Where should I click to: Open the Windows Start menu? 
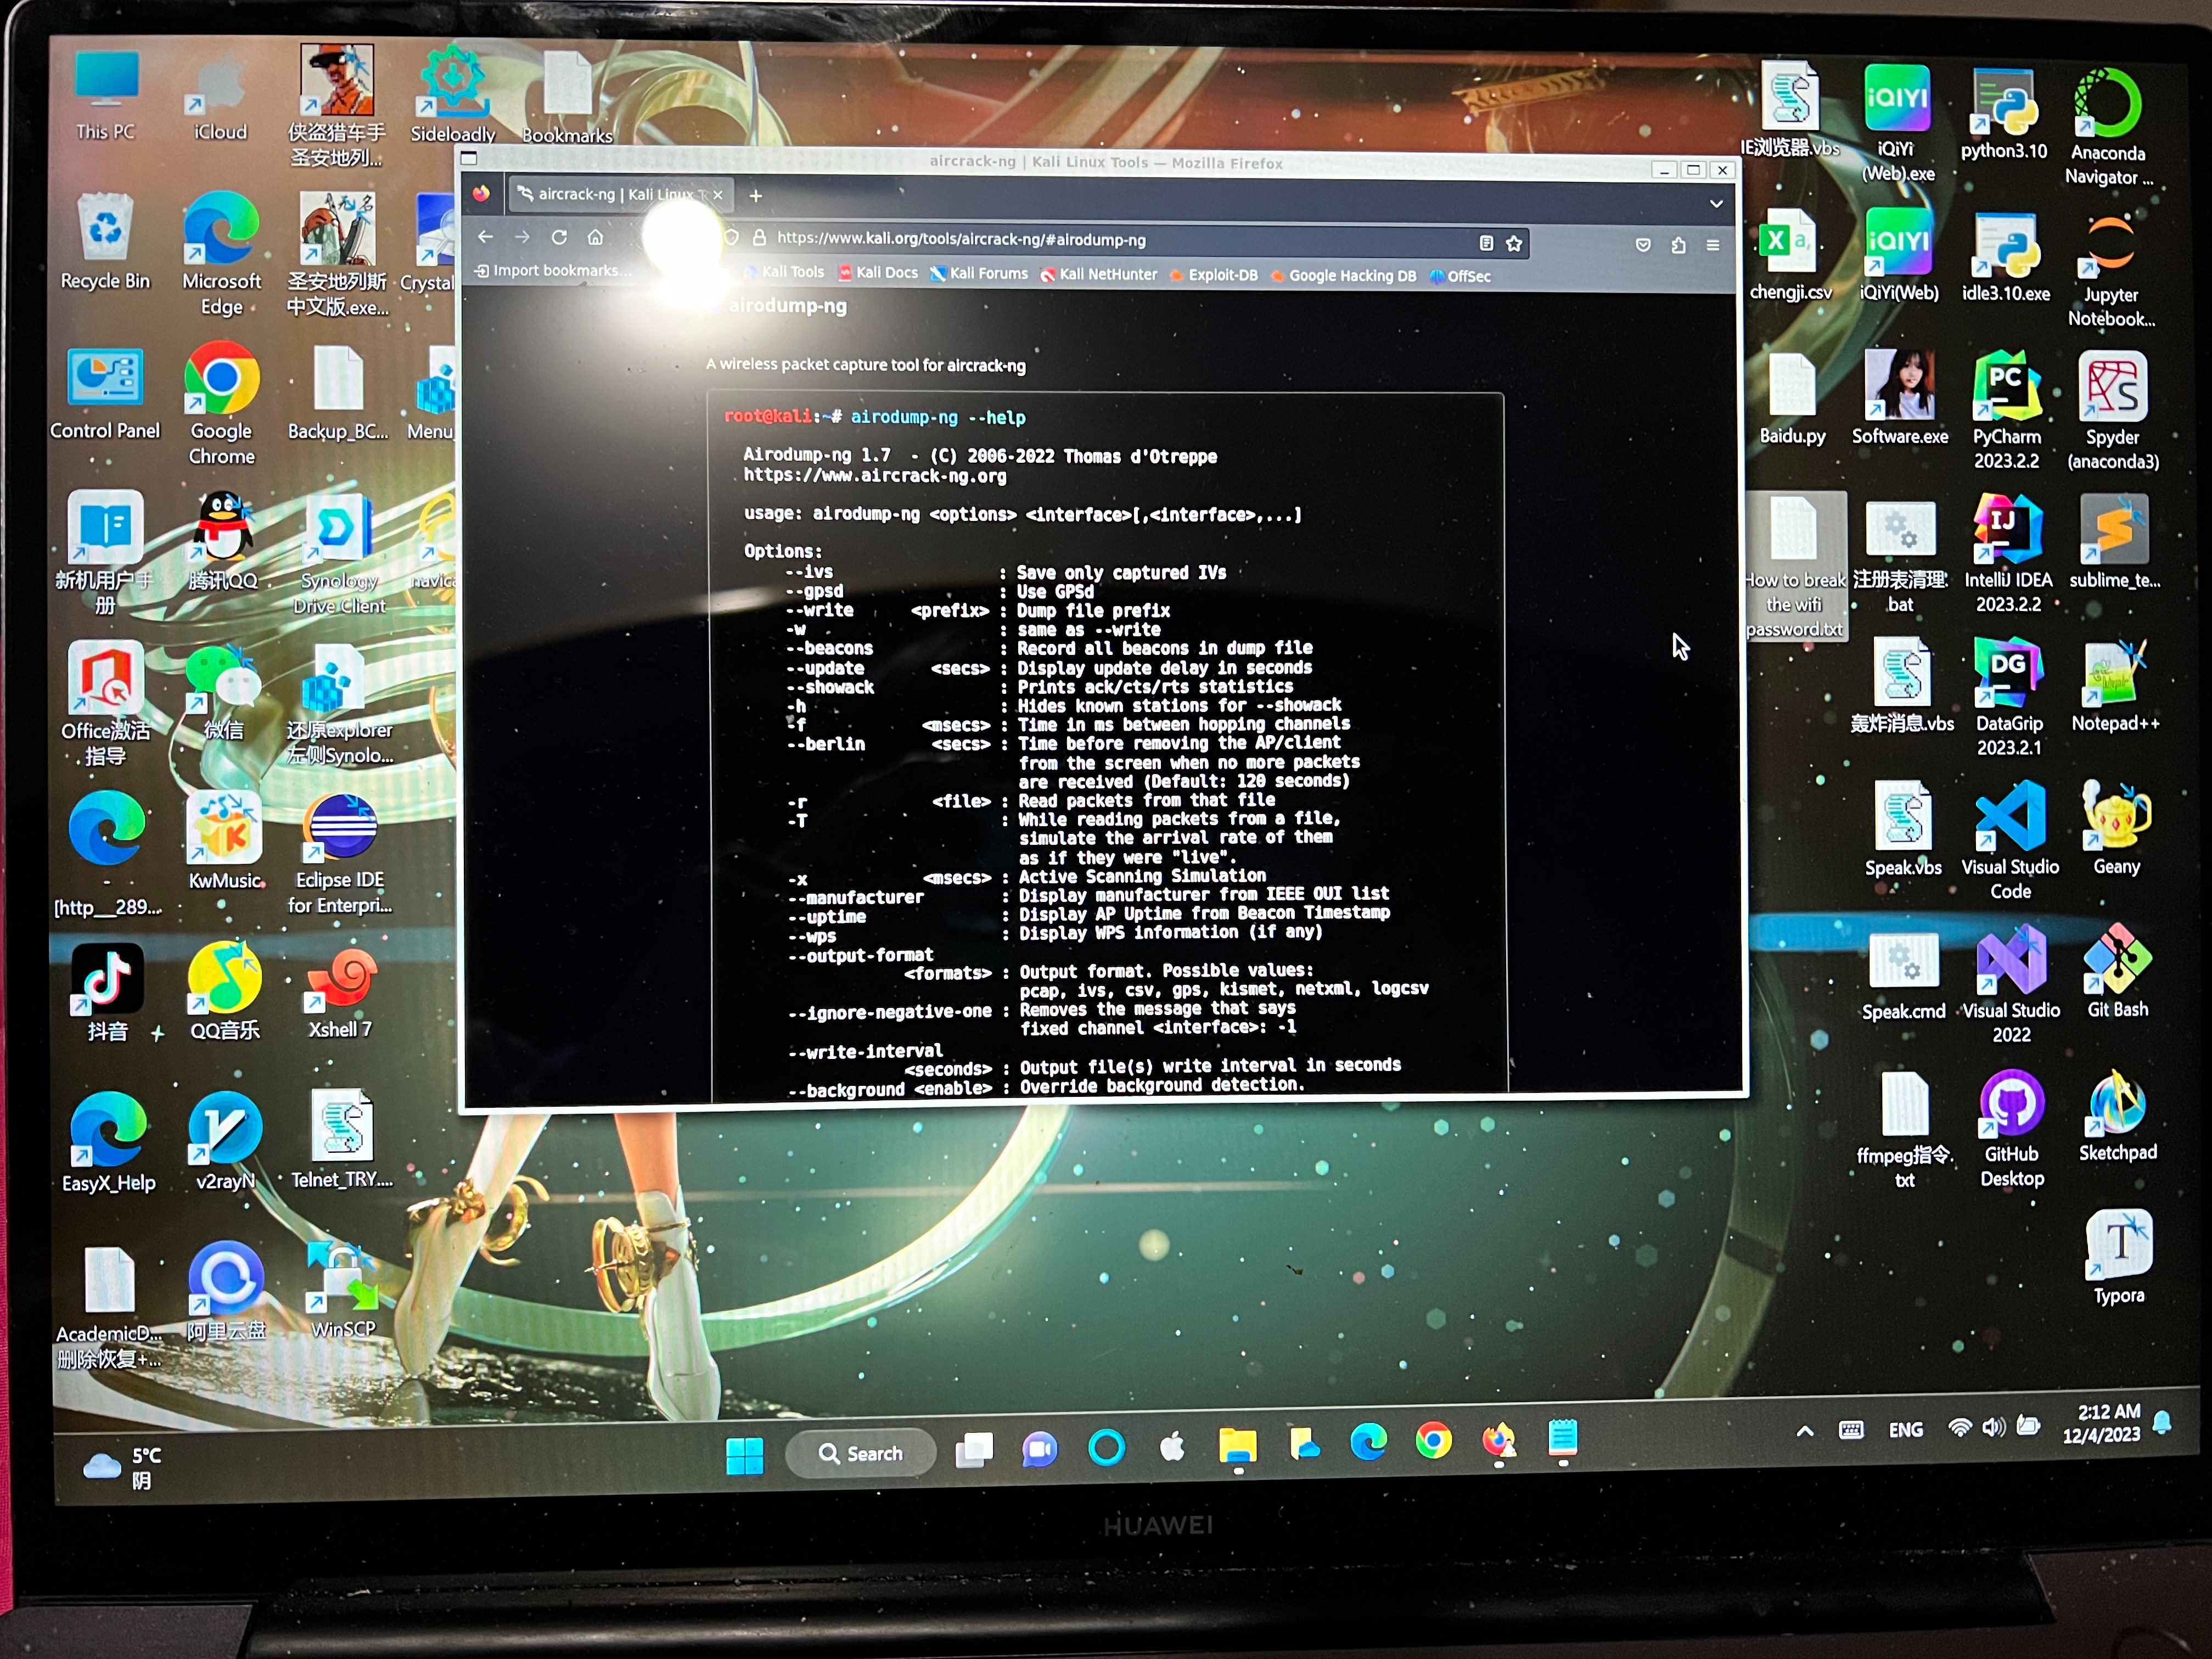pyautogui.click(x=744, y=1455)
